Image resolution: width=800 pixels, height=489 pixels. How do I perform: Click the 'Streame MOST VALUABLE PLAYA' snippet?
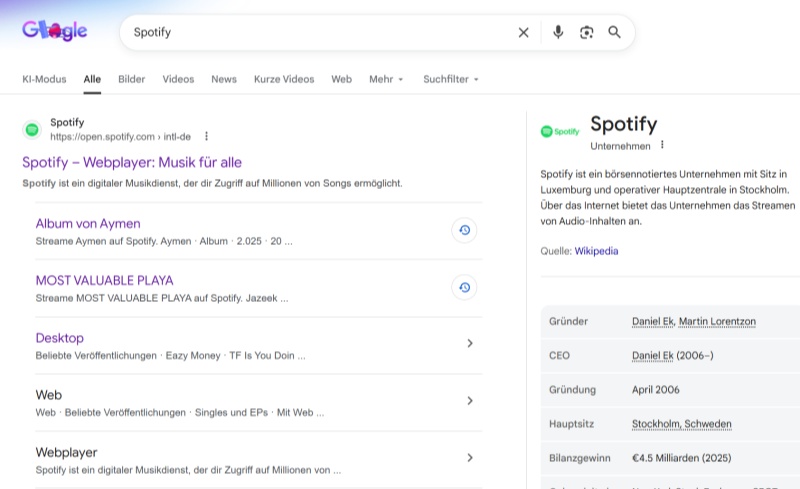pos(162,298)
